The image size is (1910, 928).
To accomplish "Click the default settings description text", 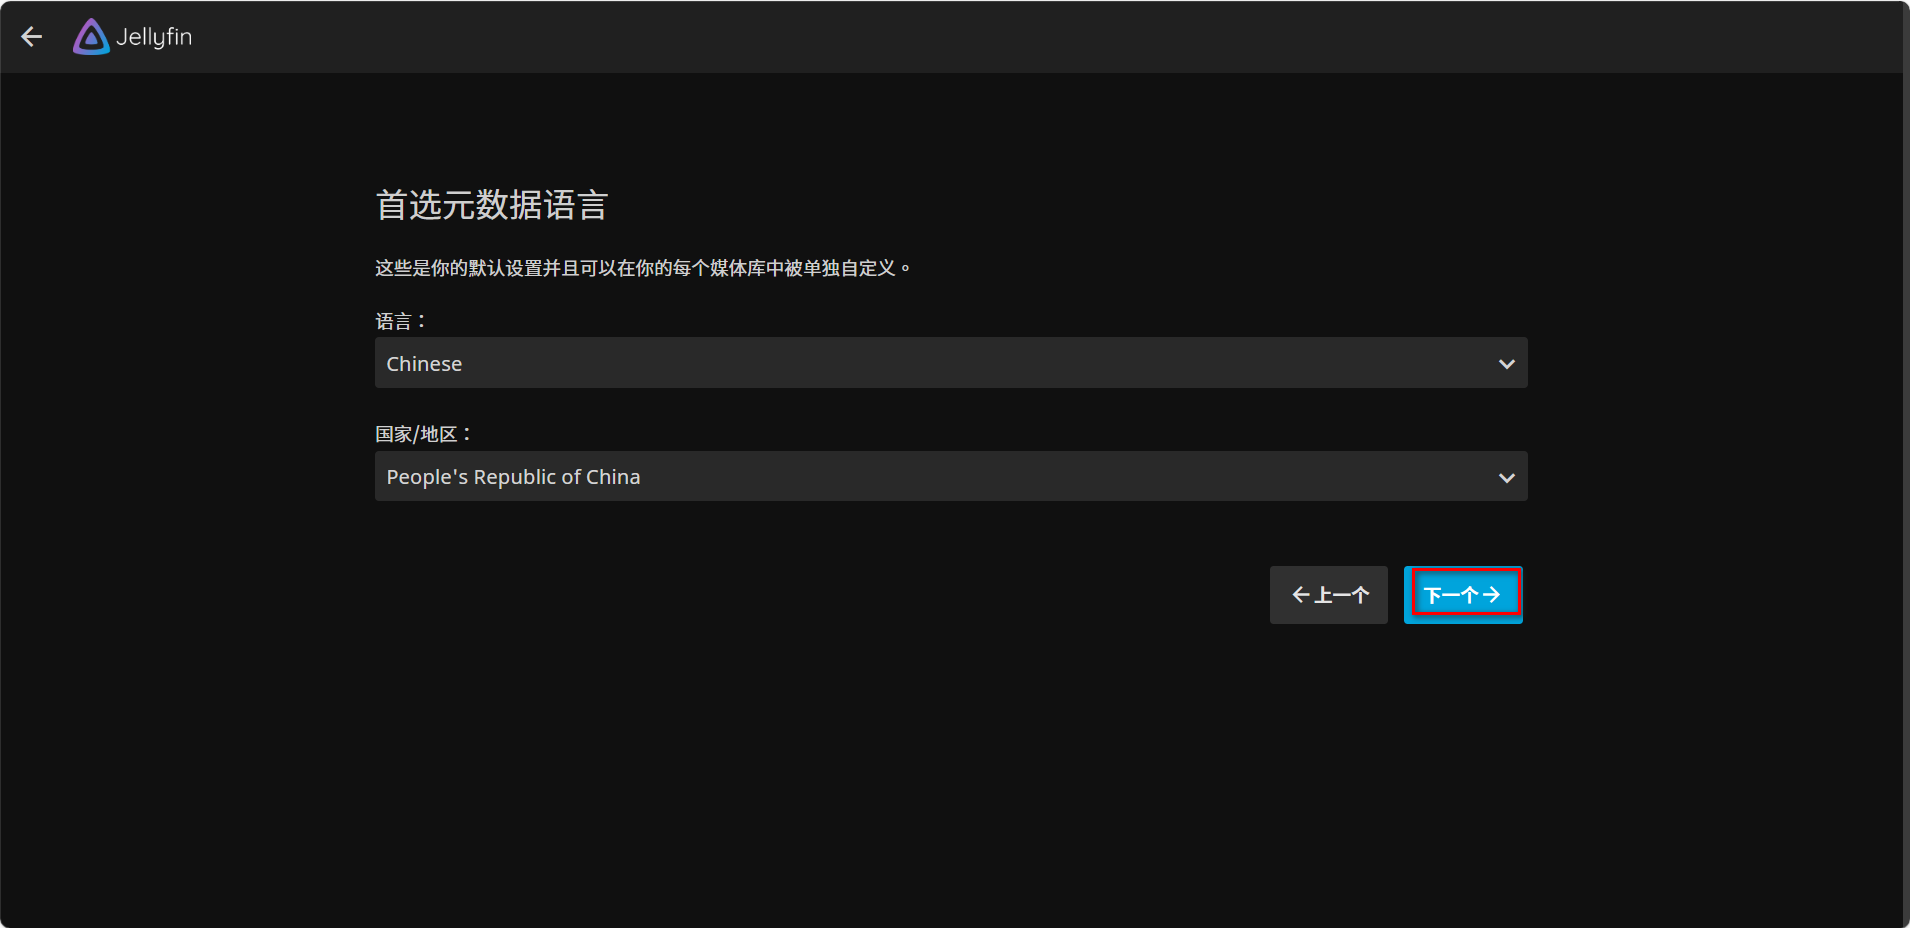I will [x=642, y=268].
